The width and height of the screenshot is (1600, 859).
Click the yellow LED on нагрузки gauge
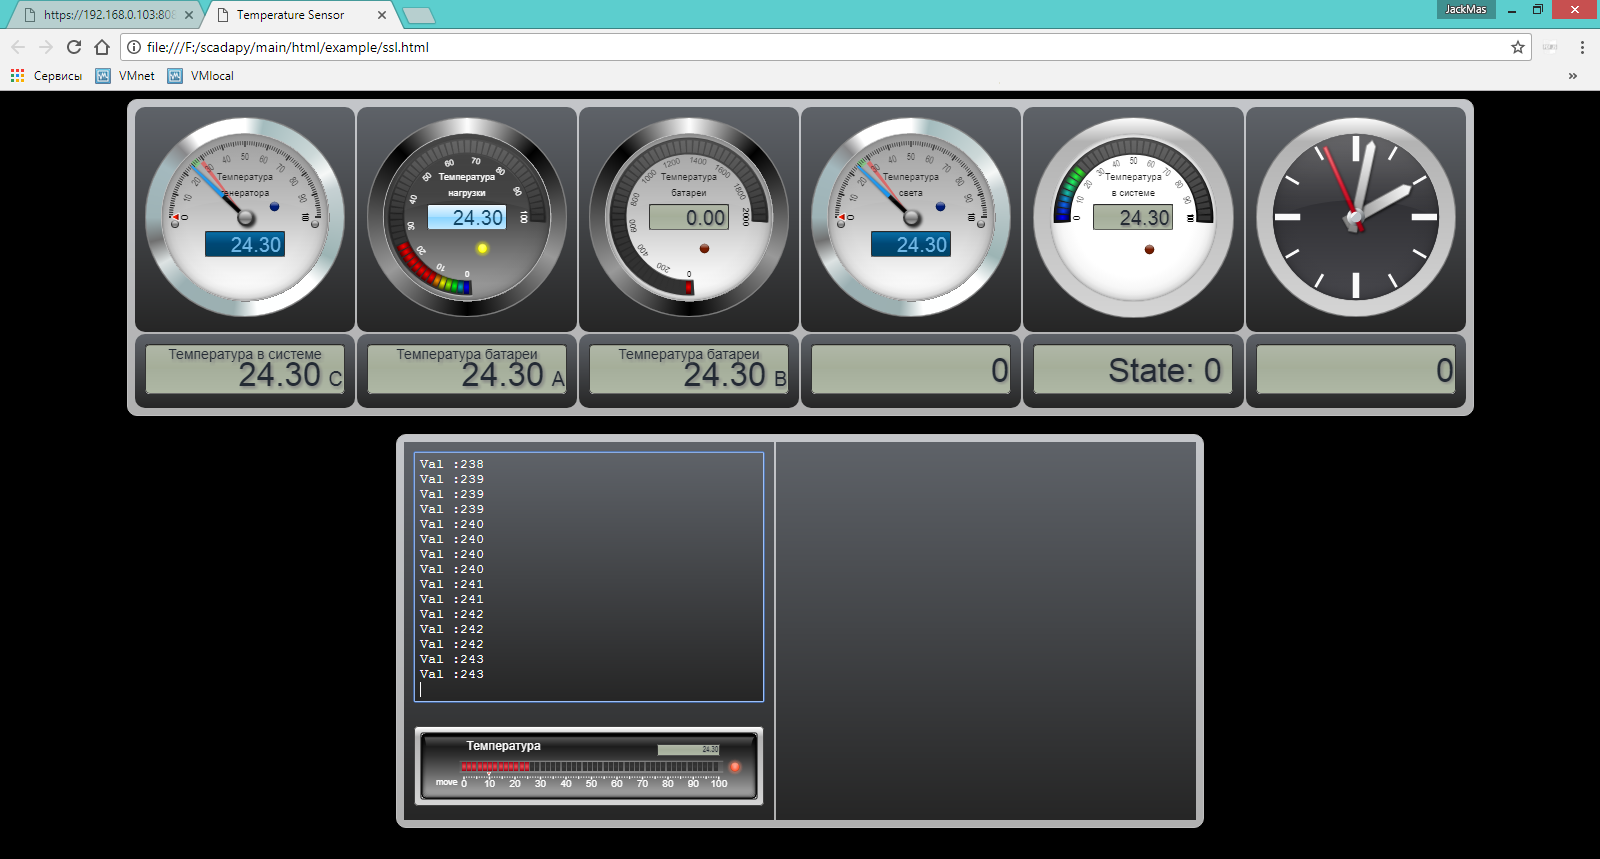click(482, 248)
